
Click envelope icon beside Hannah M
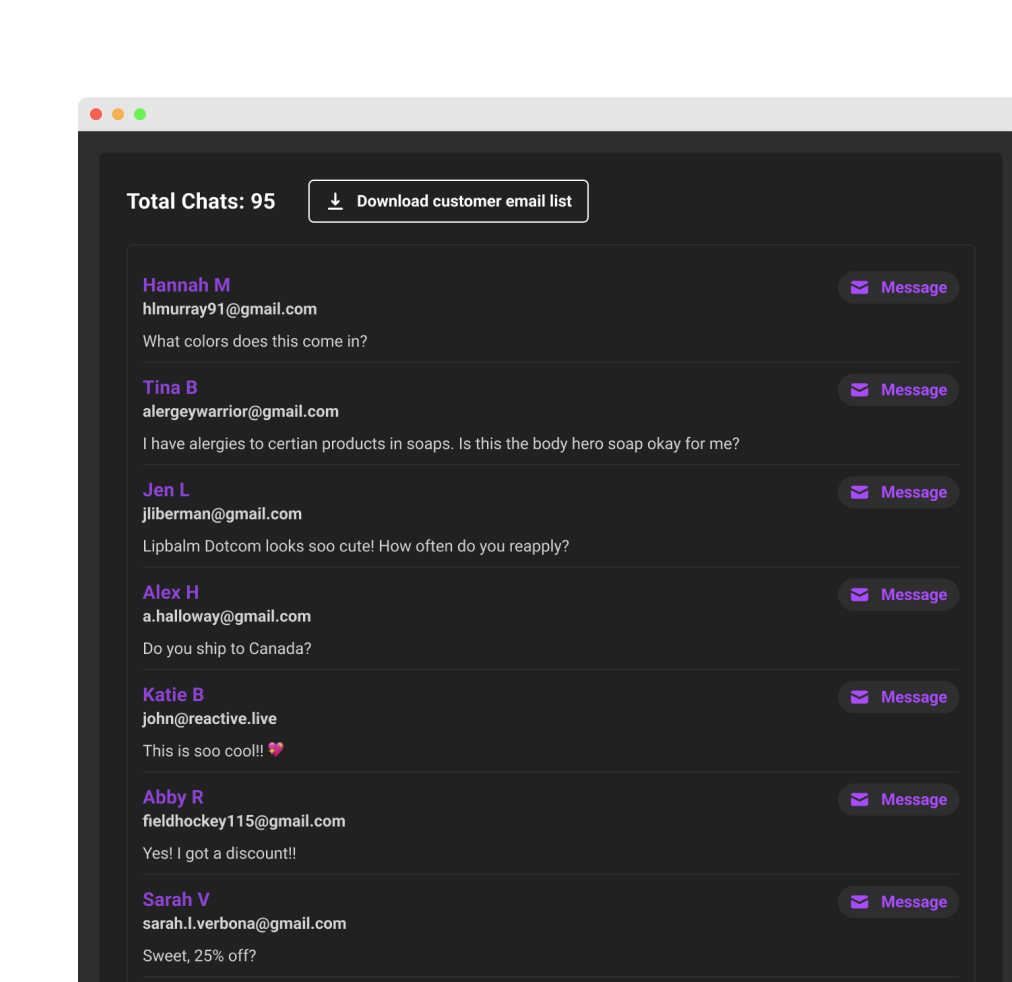click(859, 288)
